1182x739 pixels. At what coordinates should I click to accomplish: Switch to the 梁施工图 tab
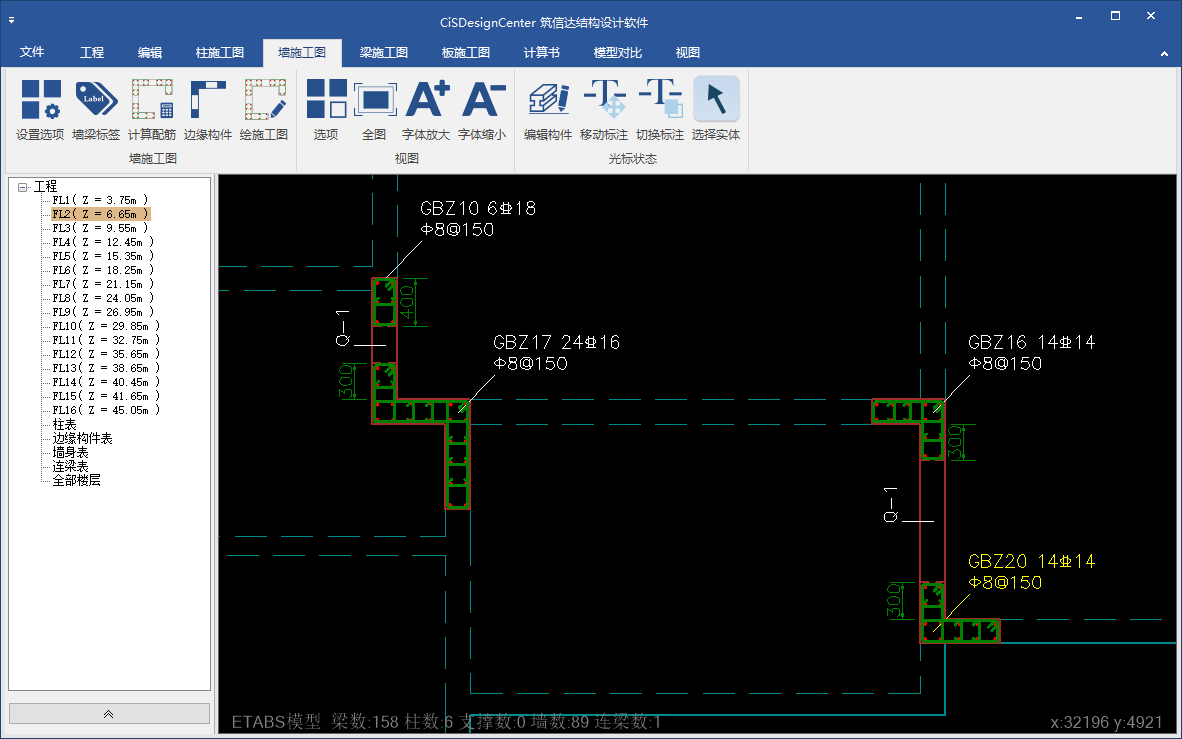click(x=384, y=53)
